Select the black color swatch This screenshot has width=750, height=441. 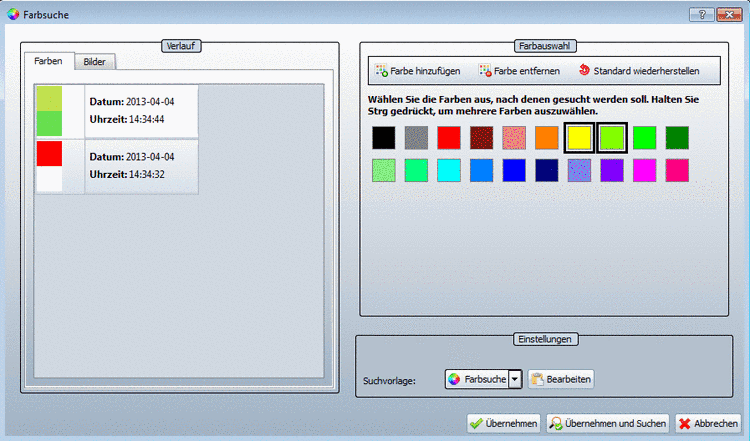[x=384, y=138]
